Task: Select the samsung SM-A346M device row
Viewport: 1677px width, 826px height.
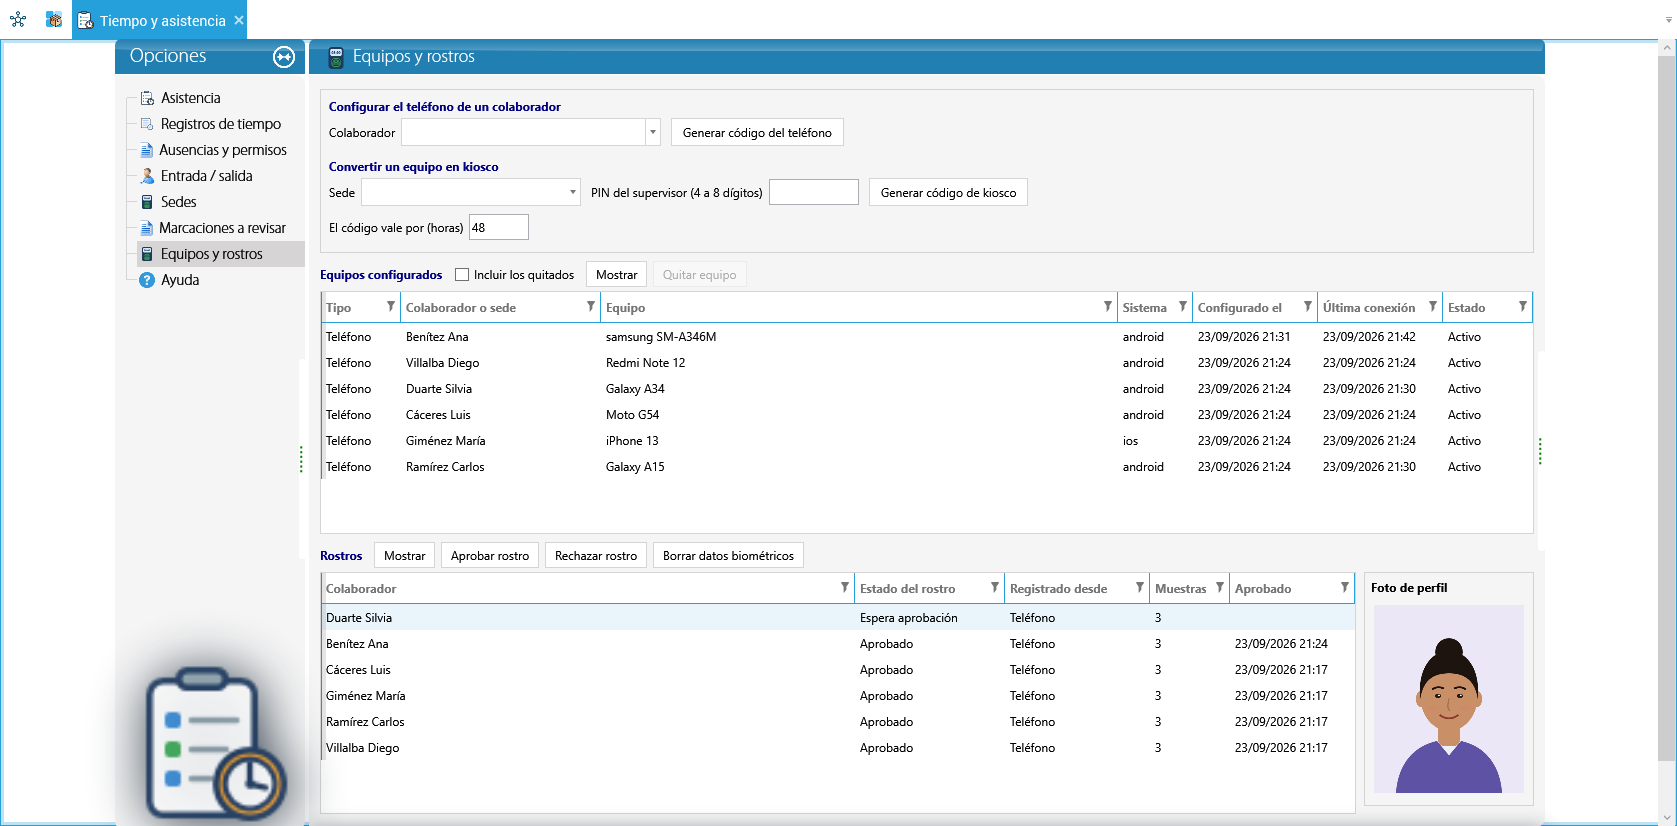Action: coord(927,337)
